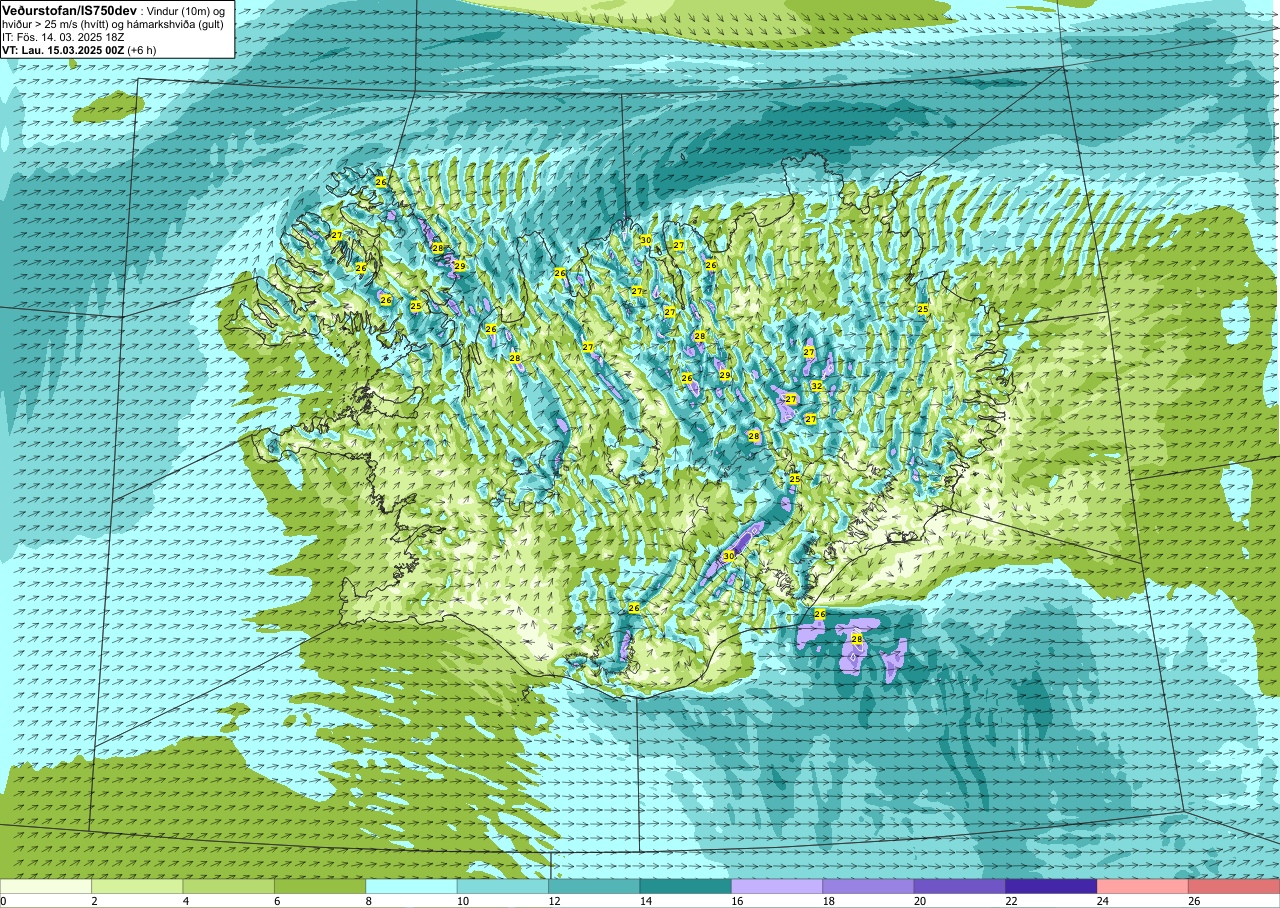Pick the 8–10 m/s pale cyan swatch
The width and height of the screenshot is (1280, 908).
[411, 886]
